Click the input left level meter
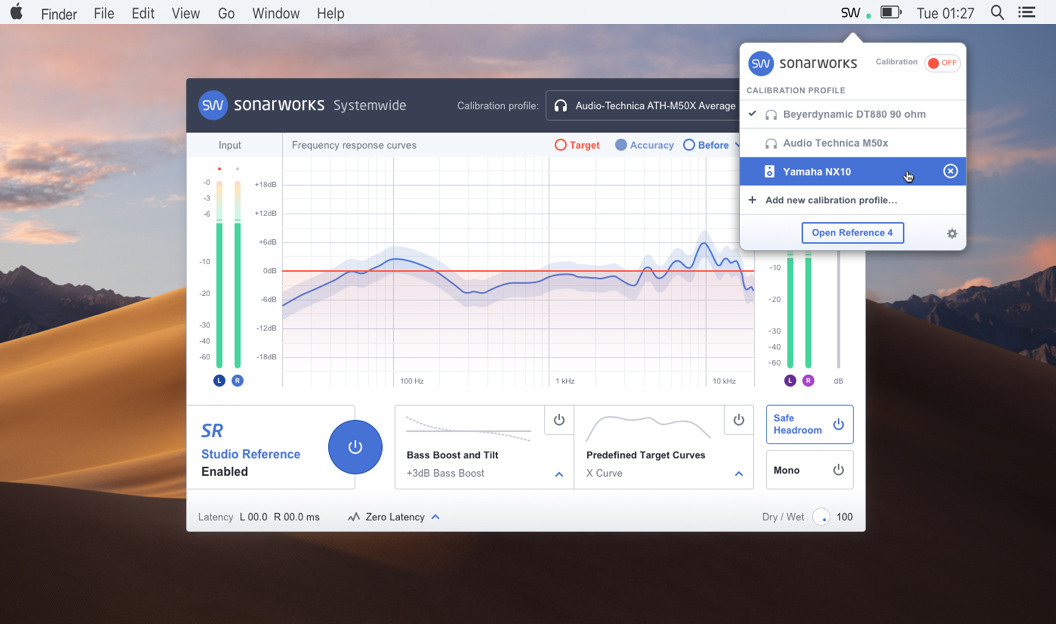The width and height of the screenshot is (1056, 624). [219, 274]
